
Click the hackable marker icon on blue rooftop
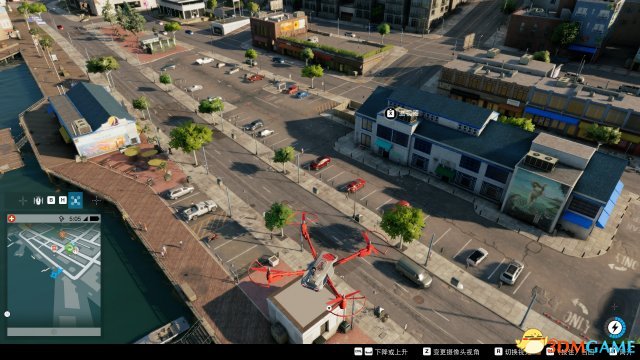pyautogui.click(x=391, y=113)
